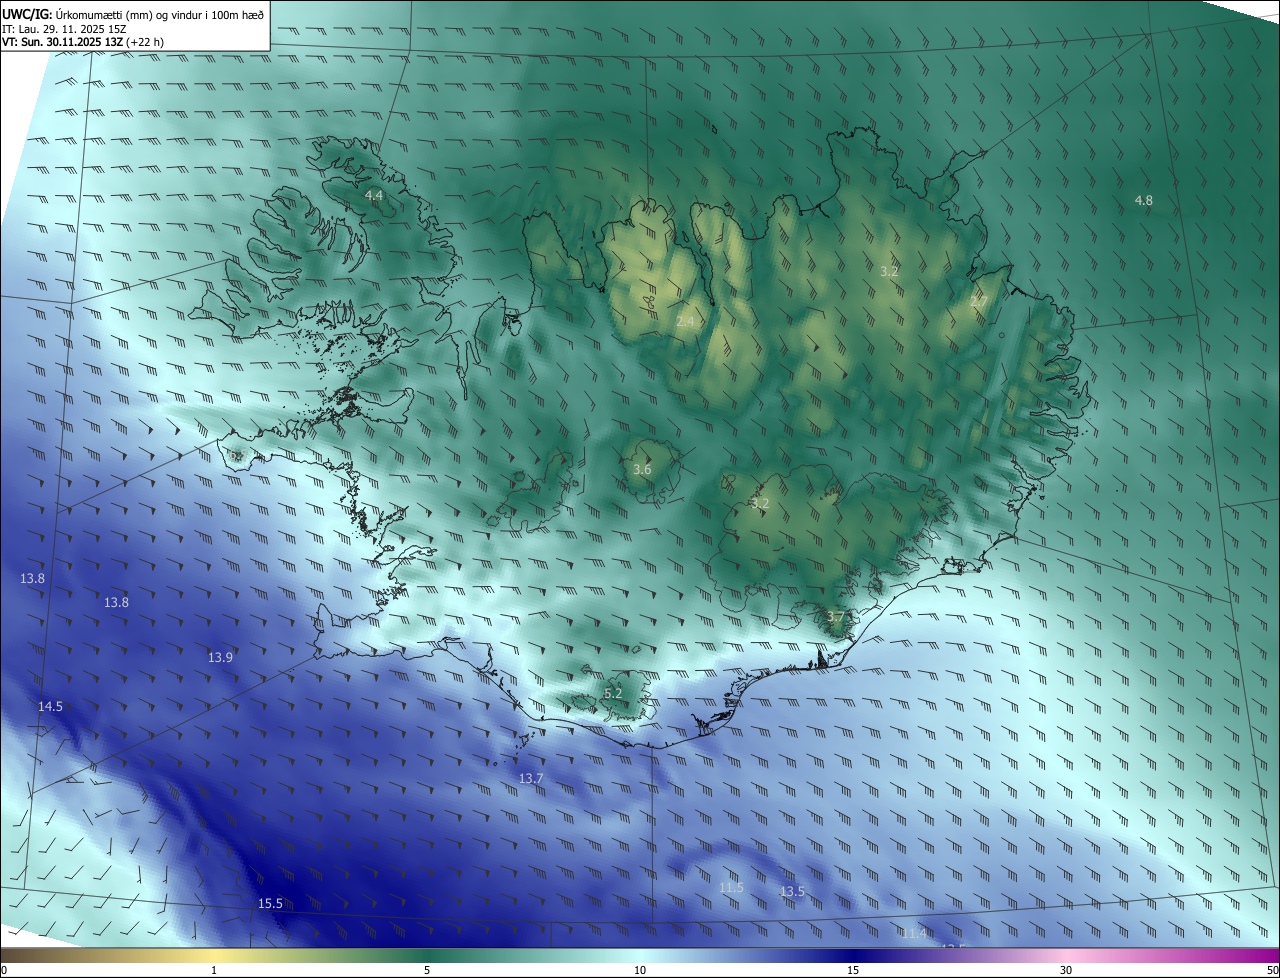Click the 0 tick label on color scale
Image resolution: width=1280 pixels, height=978 pixels.
click(x=4, y=970)
